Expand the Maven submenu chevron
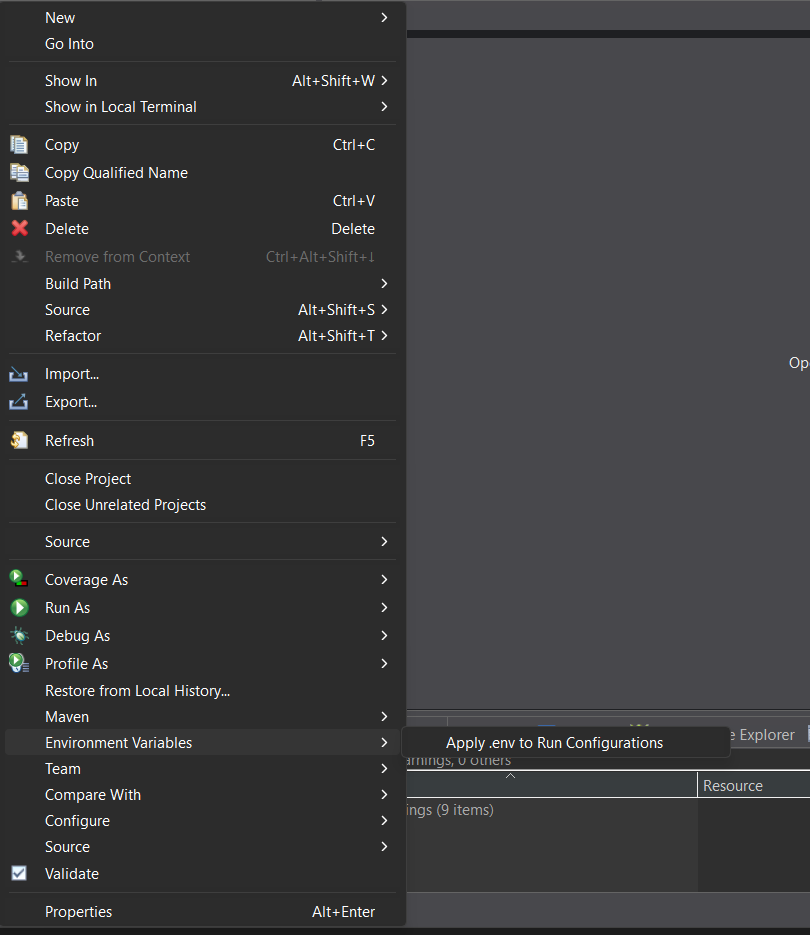Screen dimensions: 810x935 tap(384, 716)
